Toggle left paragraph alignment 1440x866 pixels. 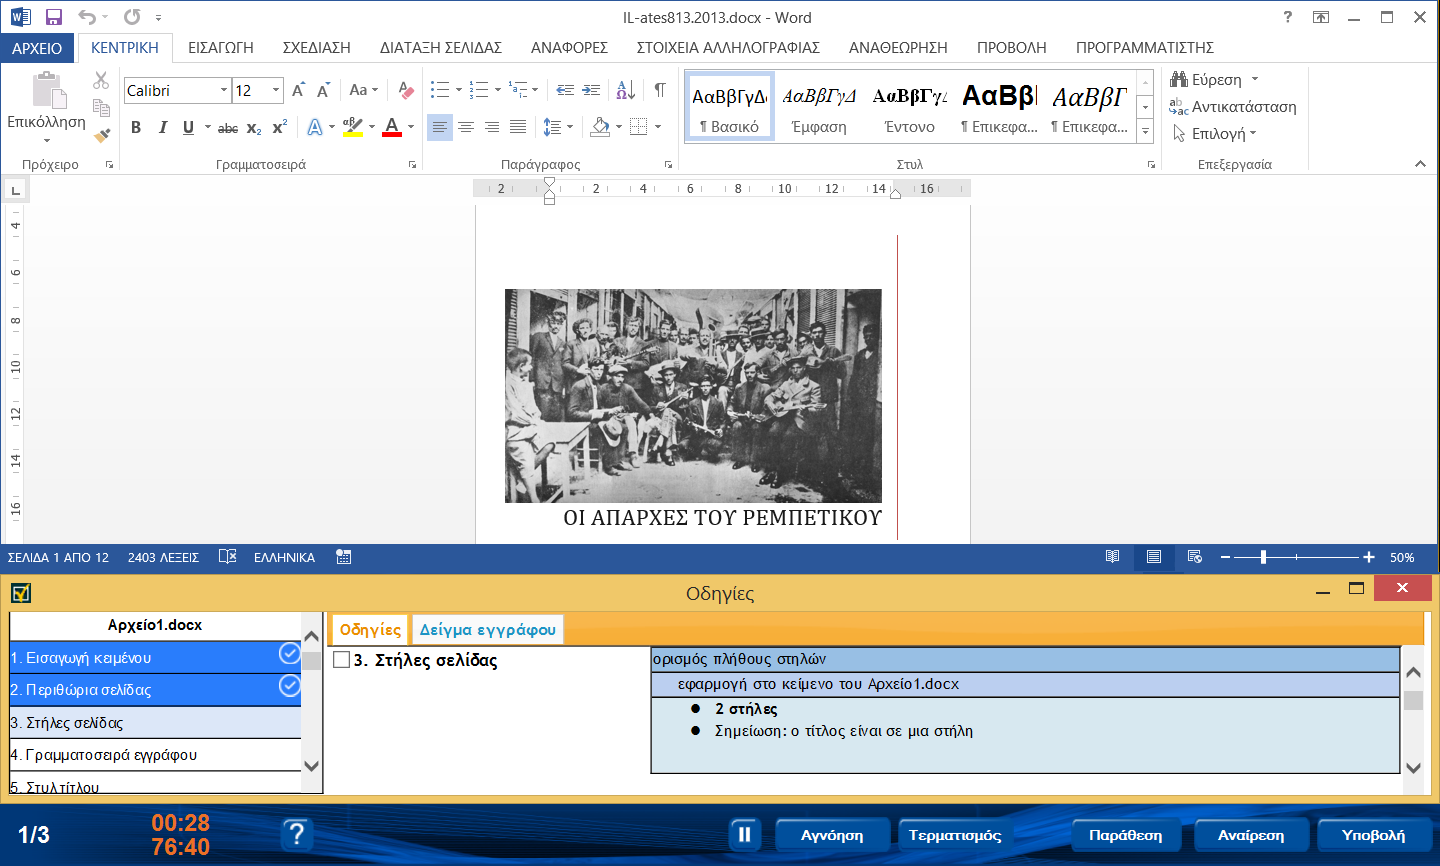440,127
